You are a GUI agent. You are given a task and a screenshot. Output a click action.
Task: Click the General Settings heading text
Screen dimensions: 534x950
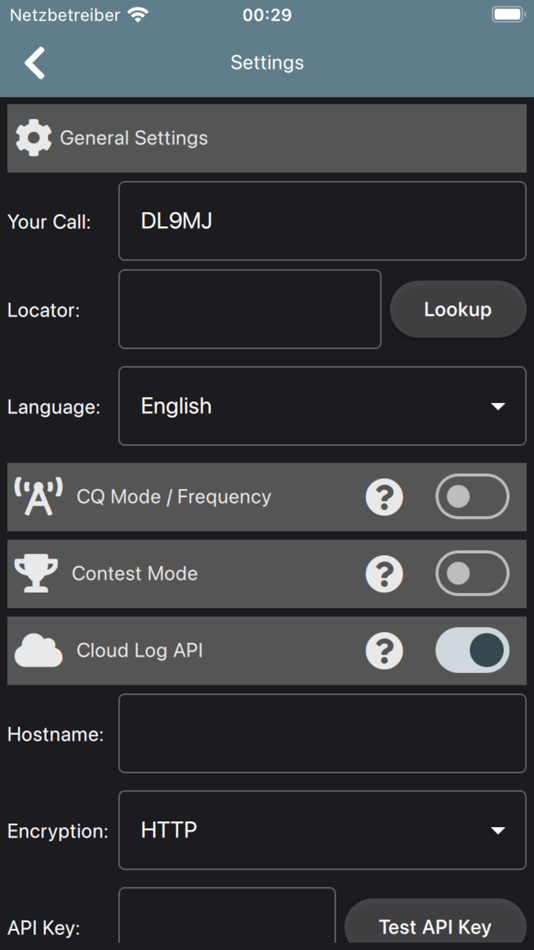tap(134, 138)
